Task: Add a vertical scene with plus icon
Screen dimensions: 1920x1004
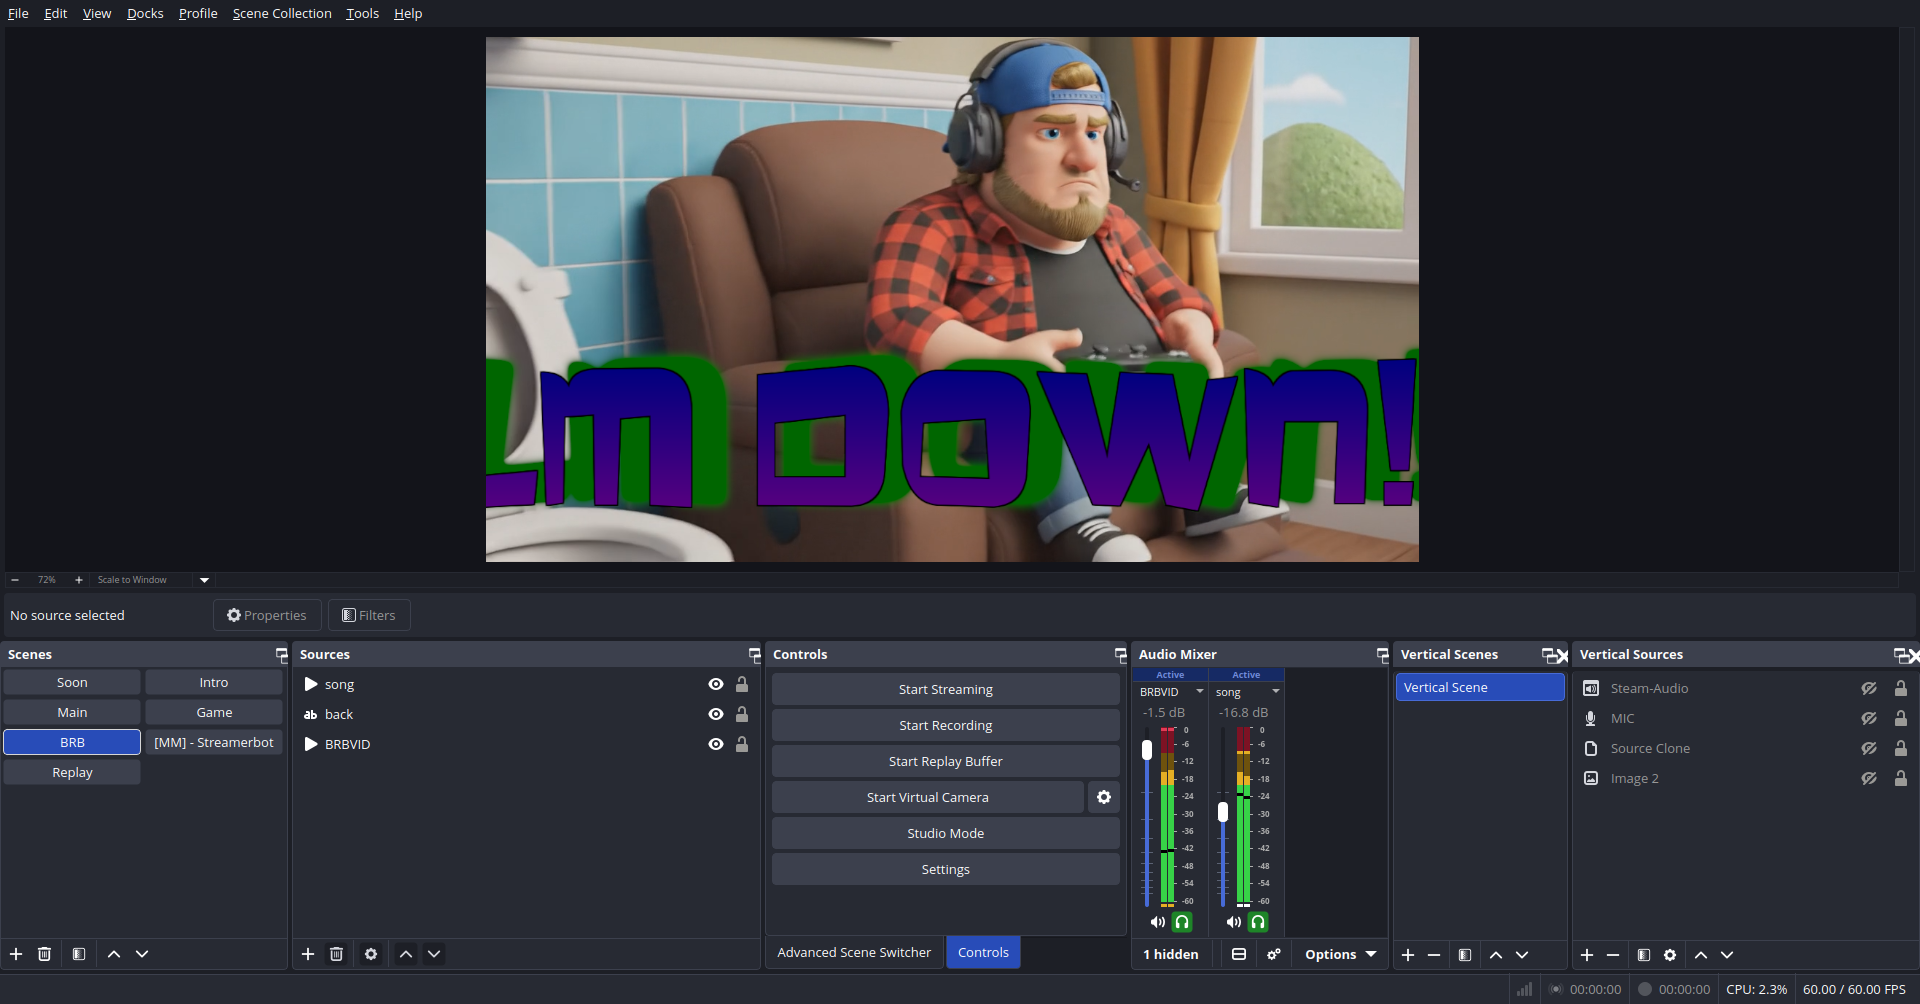Action: pyautogui.click(x=1408, y=955)
